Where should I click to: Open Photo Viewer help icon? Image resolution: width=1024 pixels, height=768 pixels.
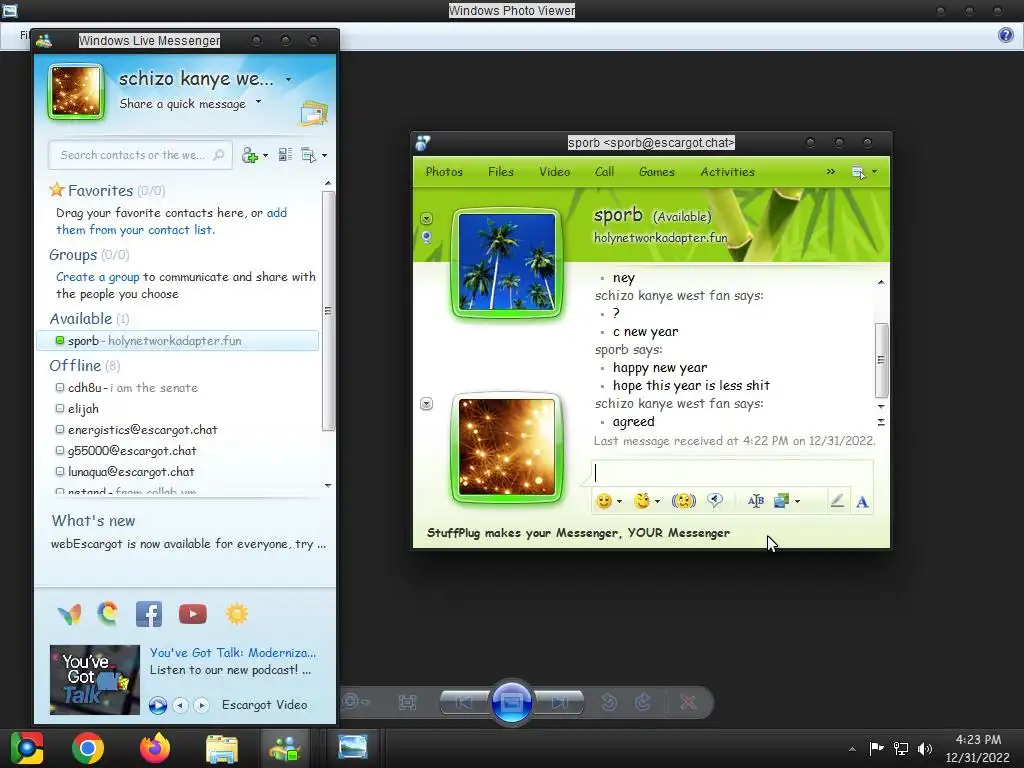point(1006,35)
